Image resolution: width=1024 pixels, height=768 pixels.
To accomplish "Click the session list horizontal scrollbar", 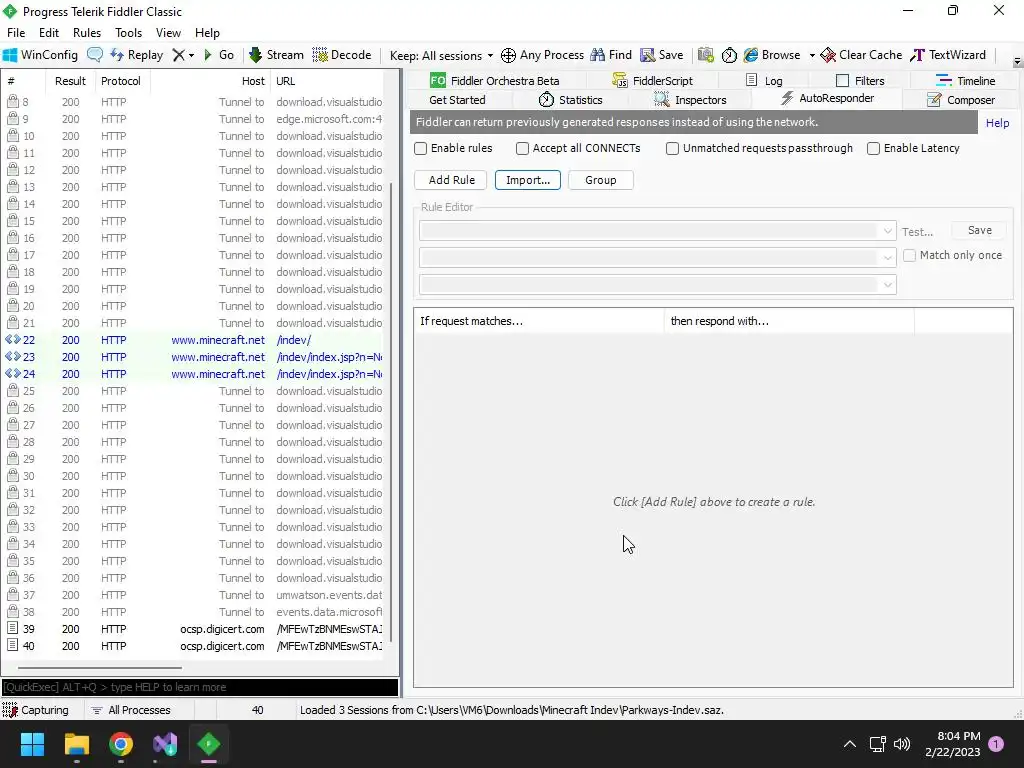I will coord(99,668).
